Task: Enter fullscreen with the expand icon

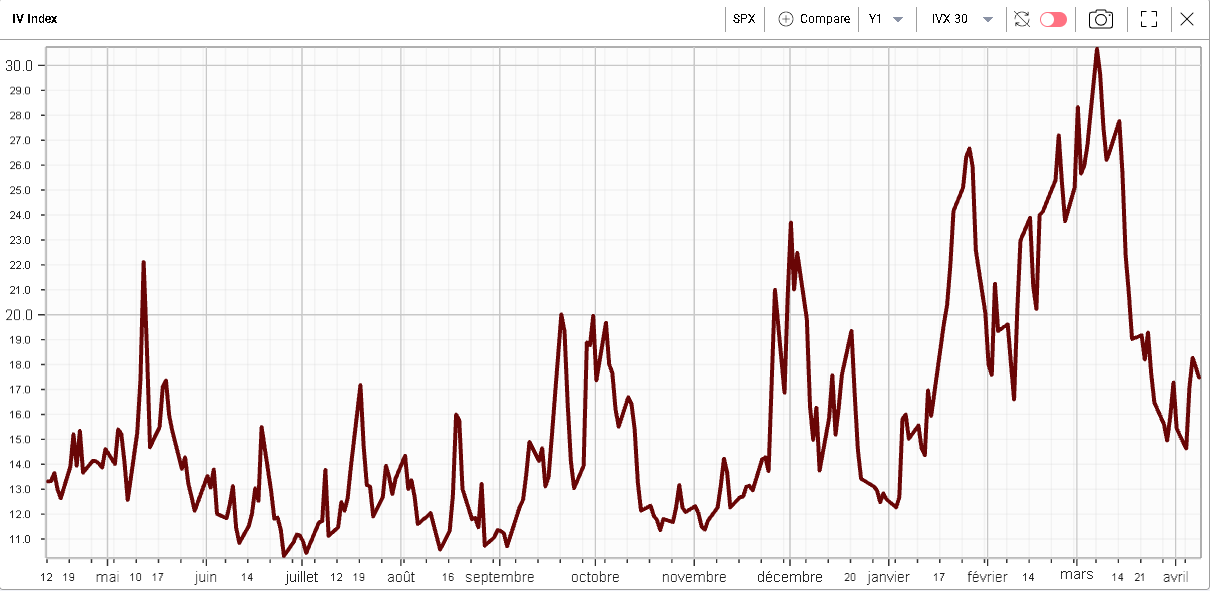Action: point(1148,19)
